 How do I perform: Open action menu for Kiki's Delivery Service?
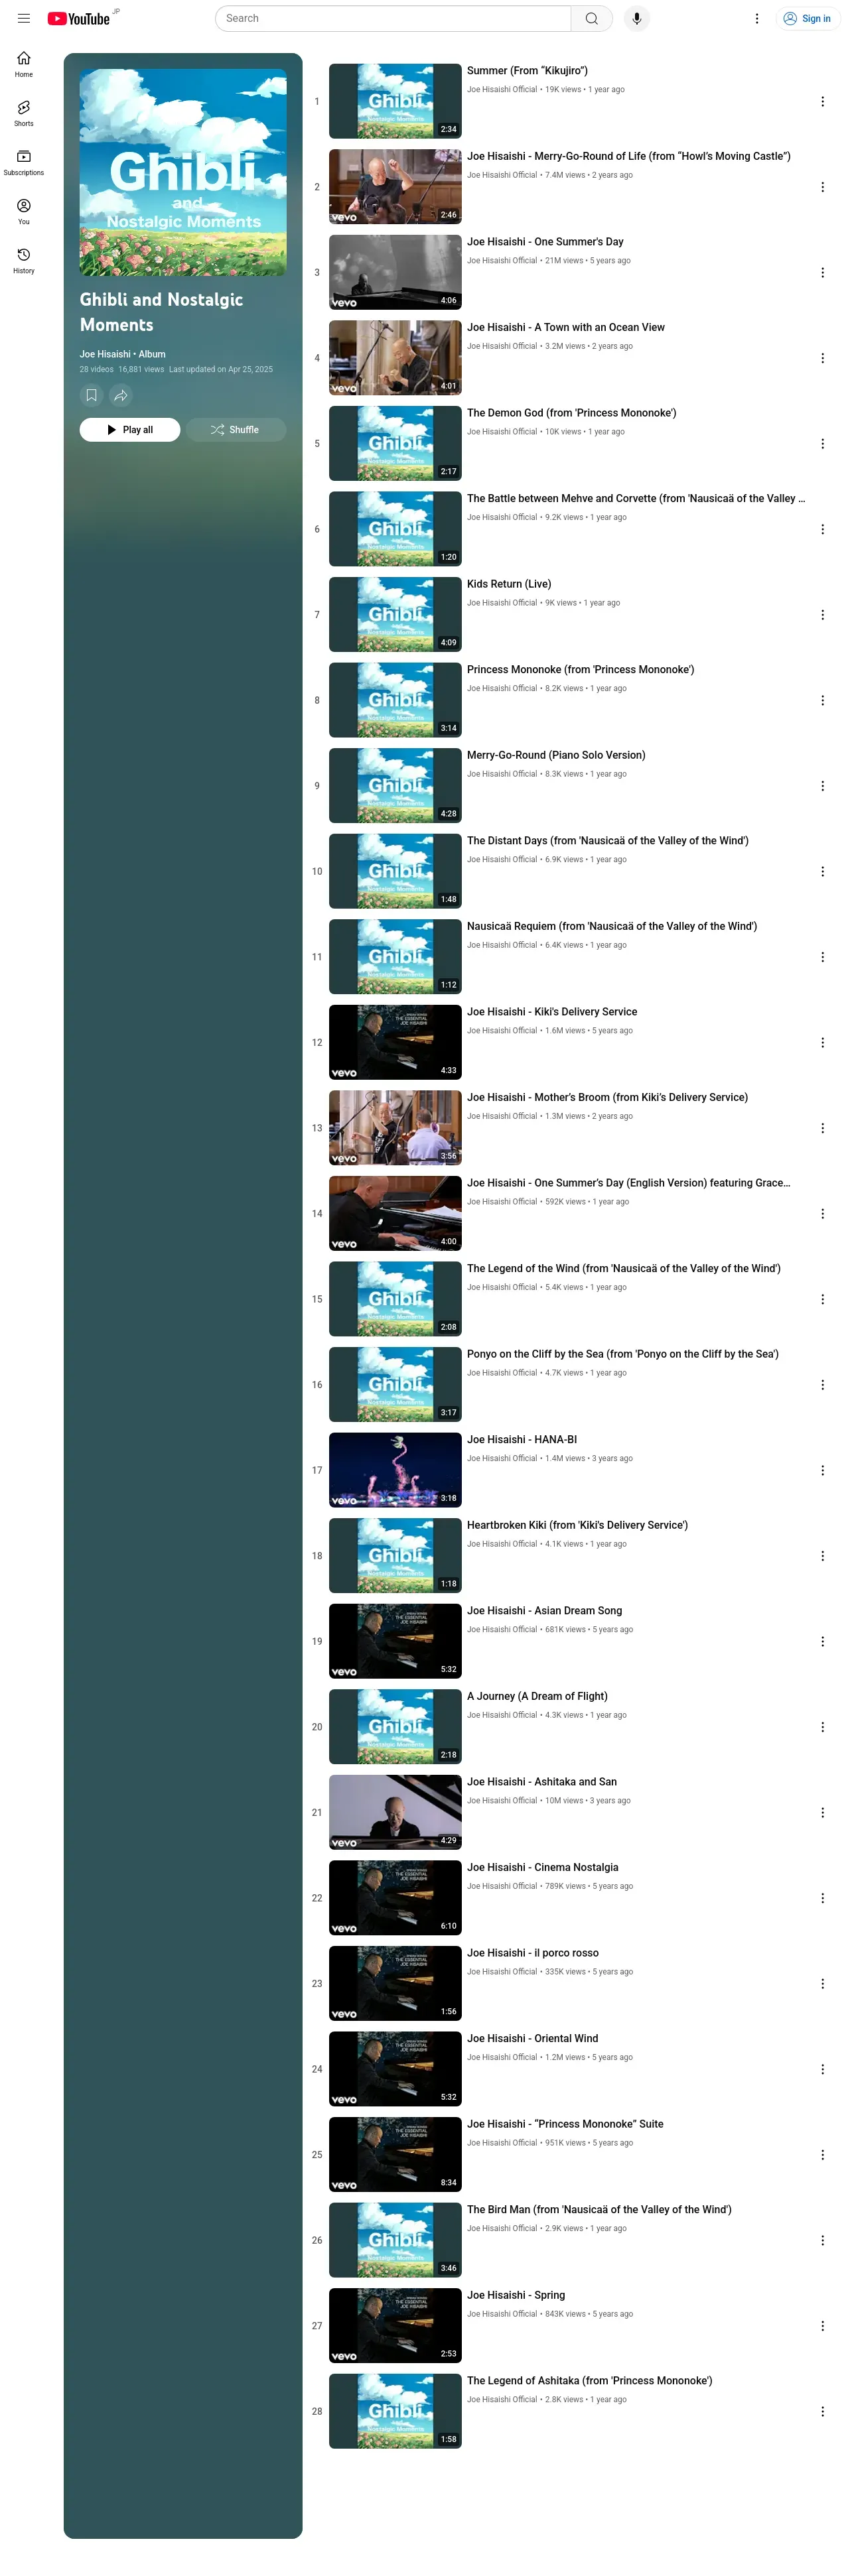(x=822, y=1042)
